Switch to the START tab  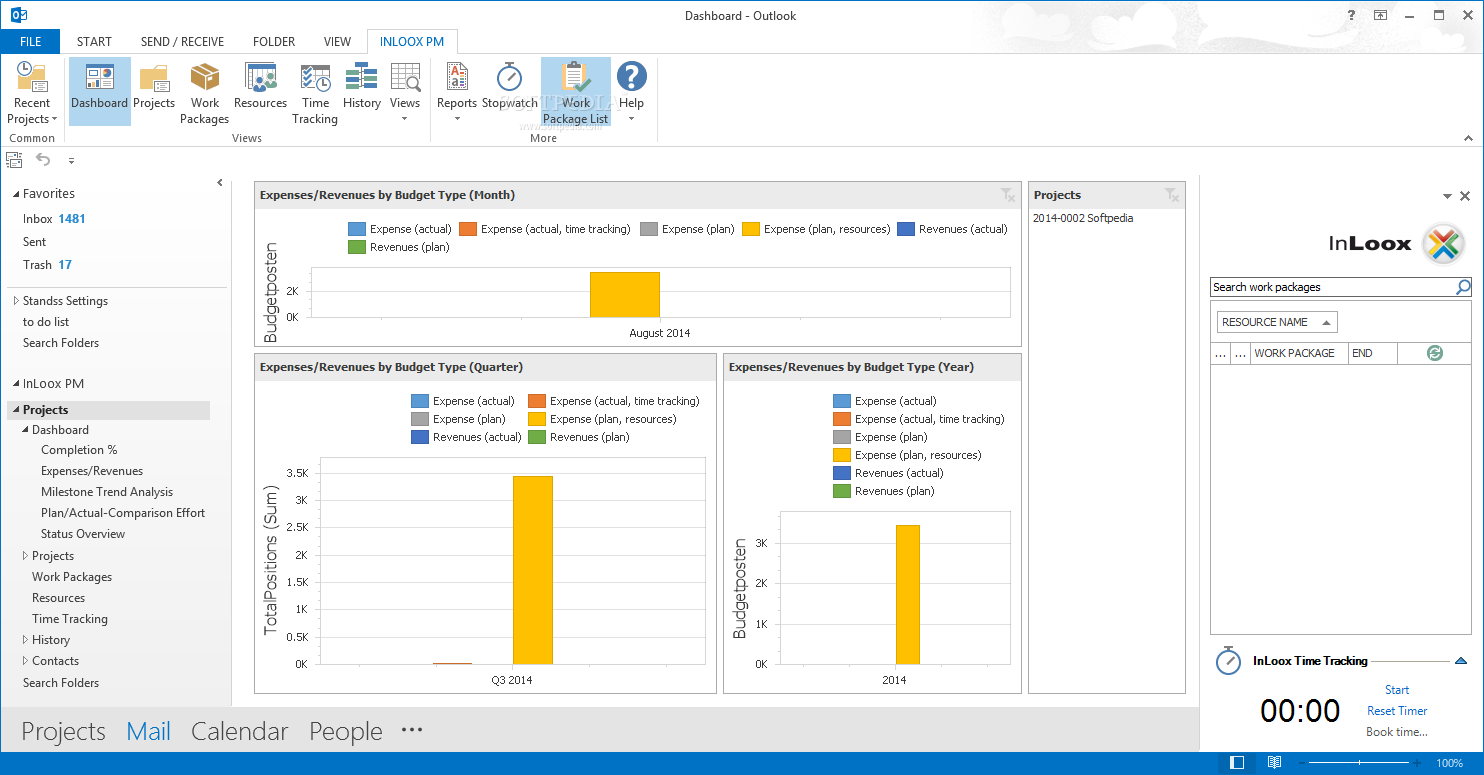click(x=94, y=41)
